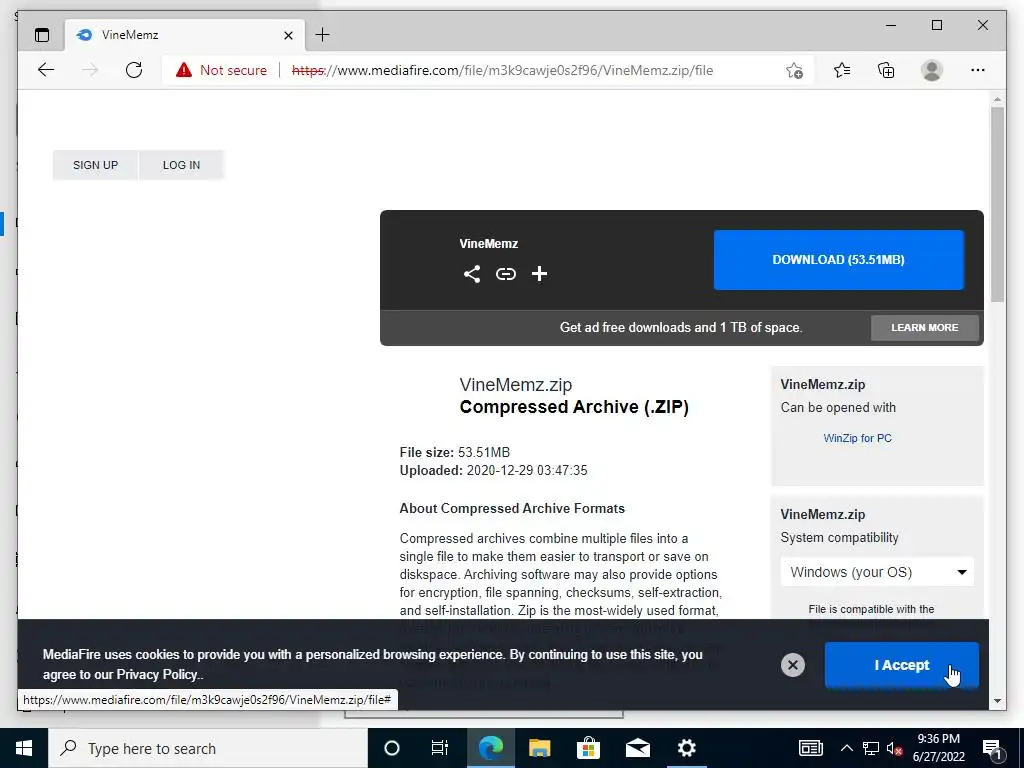Image resolution: width=1024 pixels, height=768 pixels.
Task: Open a new browser tab
Action: point(323,35)
